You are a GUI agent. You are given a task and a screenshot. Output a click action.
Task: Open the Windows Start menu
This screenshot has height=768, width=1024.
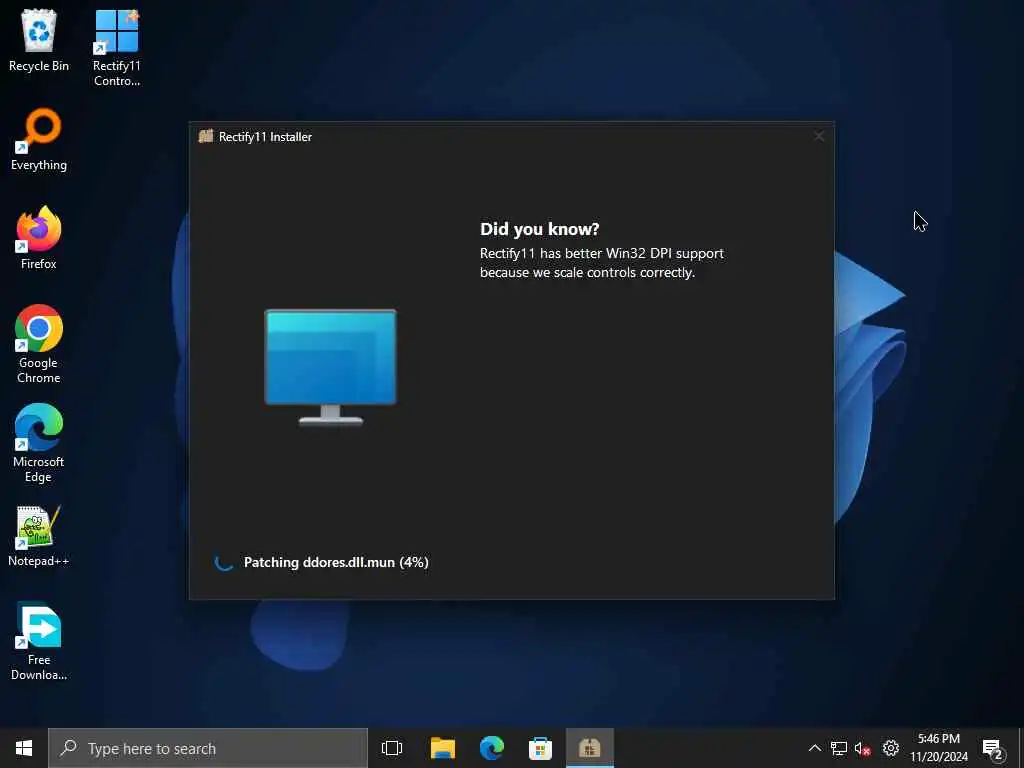(24, 748)
